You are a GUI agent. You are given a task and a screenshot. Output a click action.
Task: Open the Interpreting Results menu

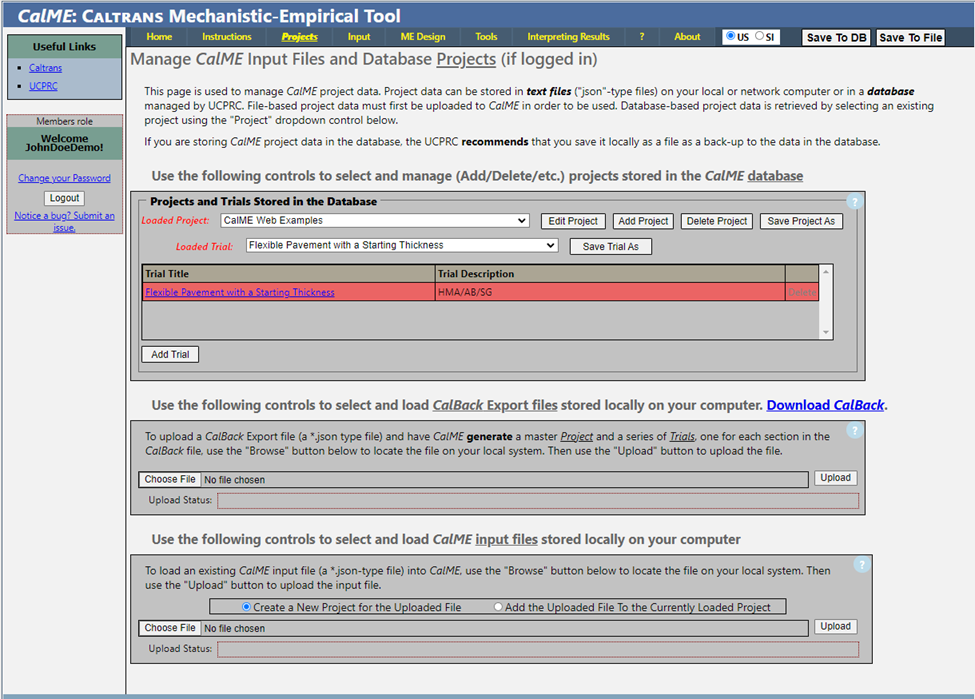coord(568,37)
